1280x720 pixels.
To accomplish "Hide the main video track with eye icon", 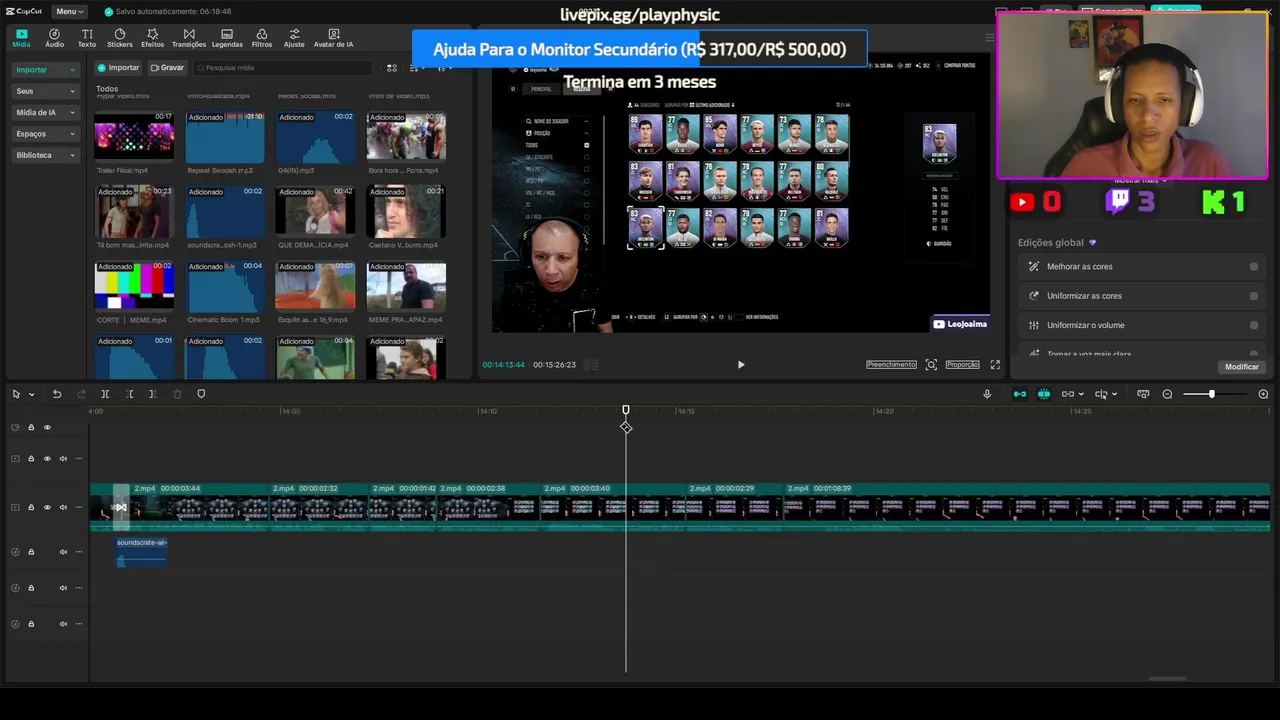I will tap(47, 508).
